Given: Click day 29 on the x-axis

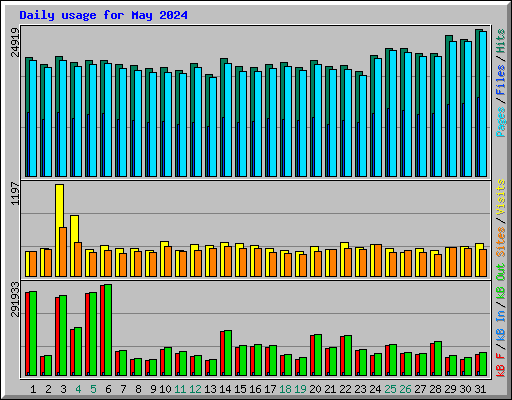Looking at the screenshot, I should [x=450, y=389].
